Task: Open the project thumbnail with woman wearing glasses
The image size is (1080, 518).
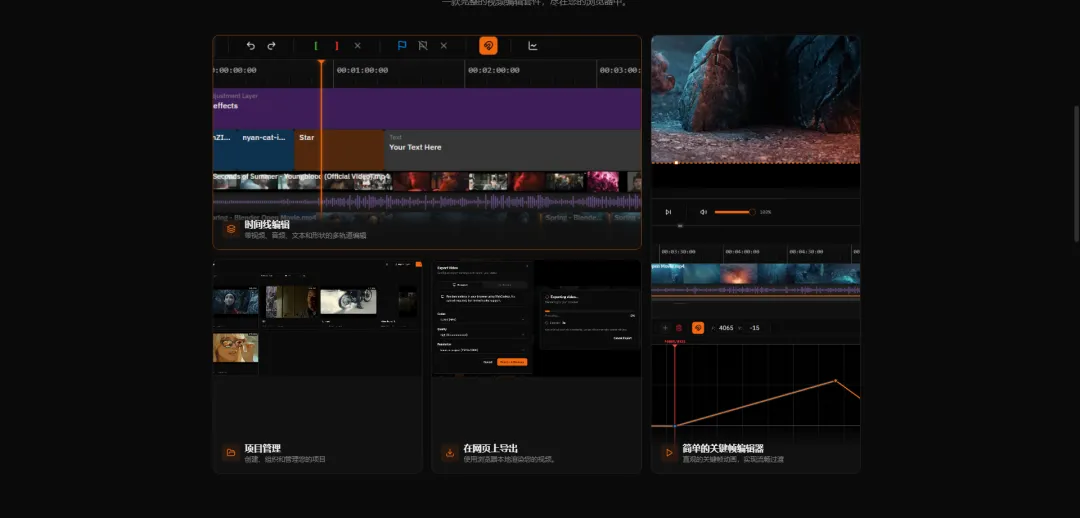Action: pos(236,348)
